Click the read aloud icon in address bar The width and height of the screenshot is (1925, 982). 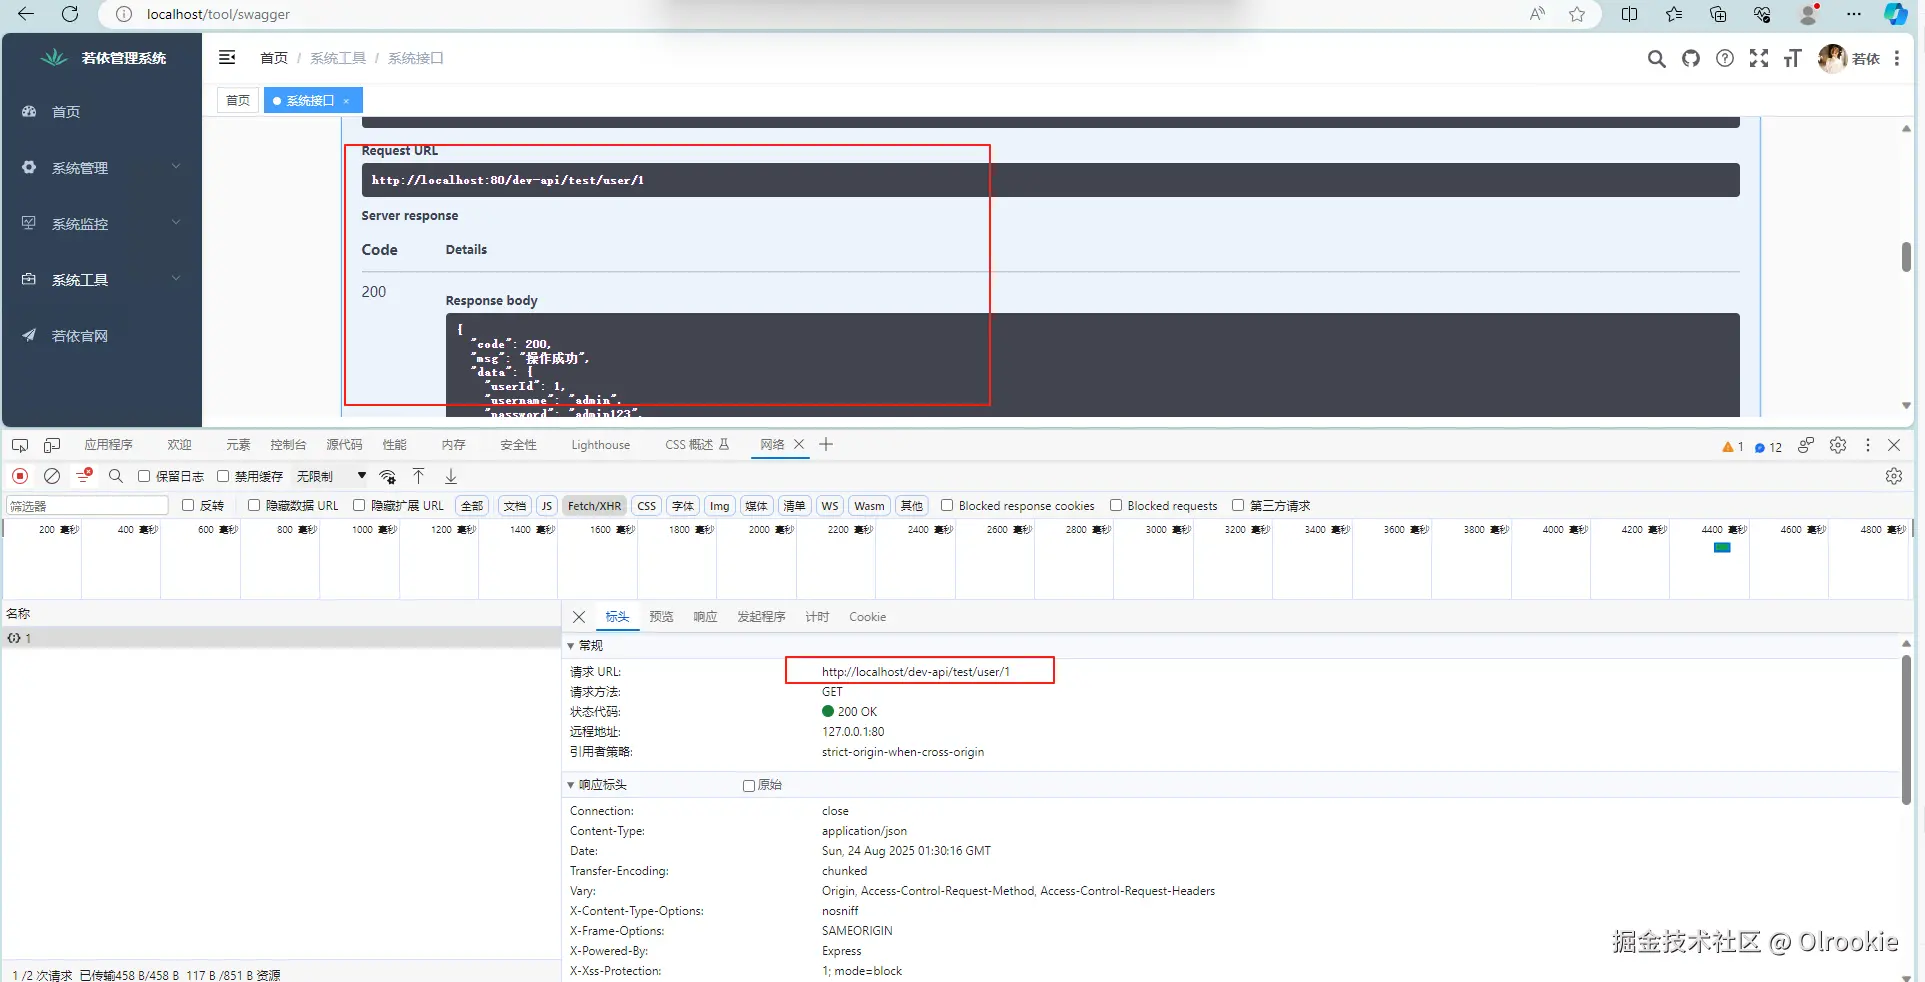click(x=1538, y=14)
